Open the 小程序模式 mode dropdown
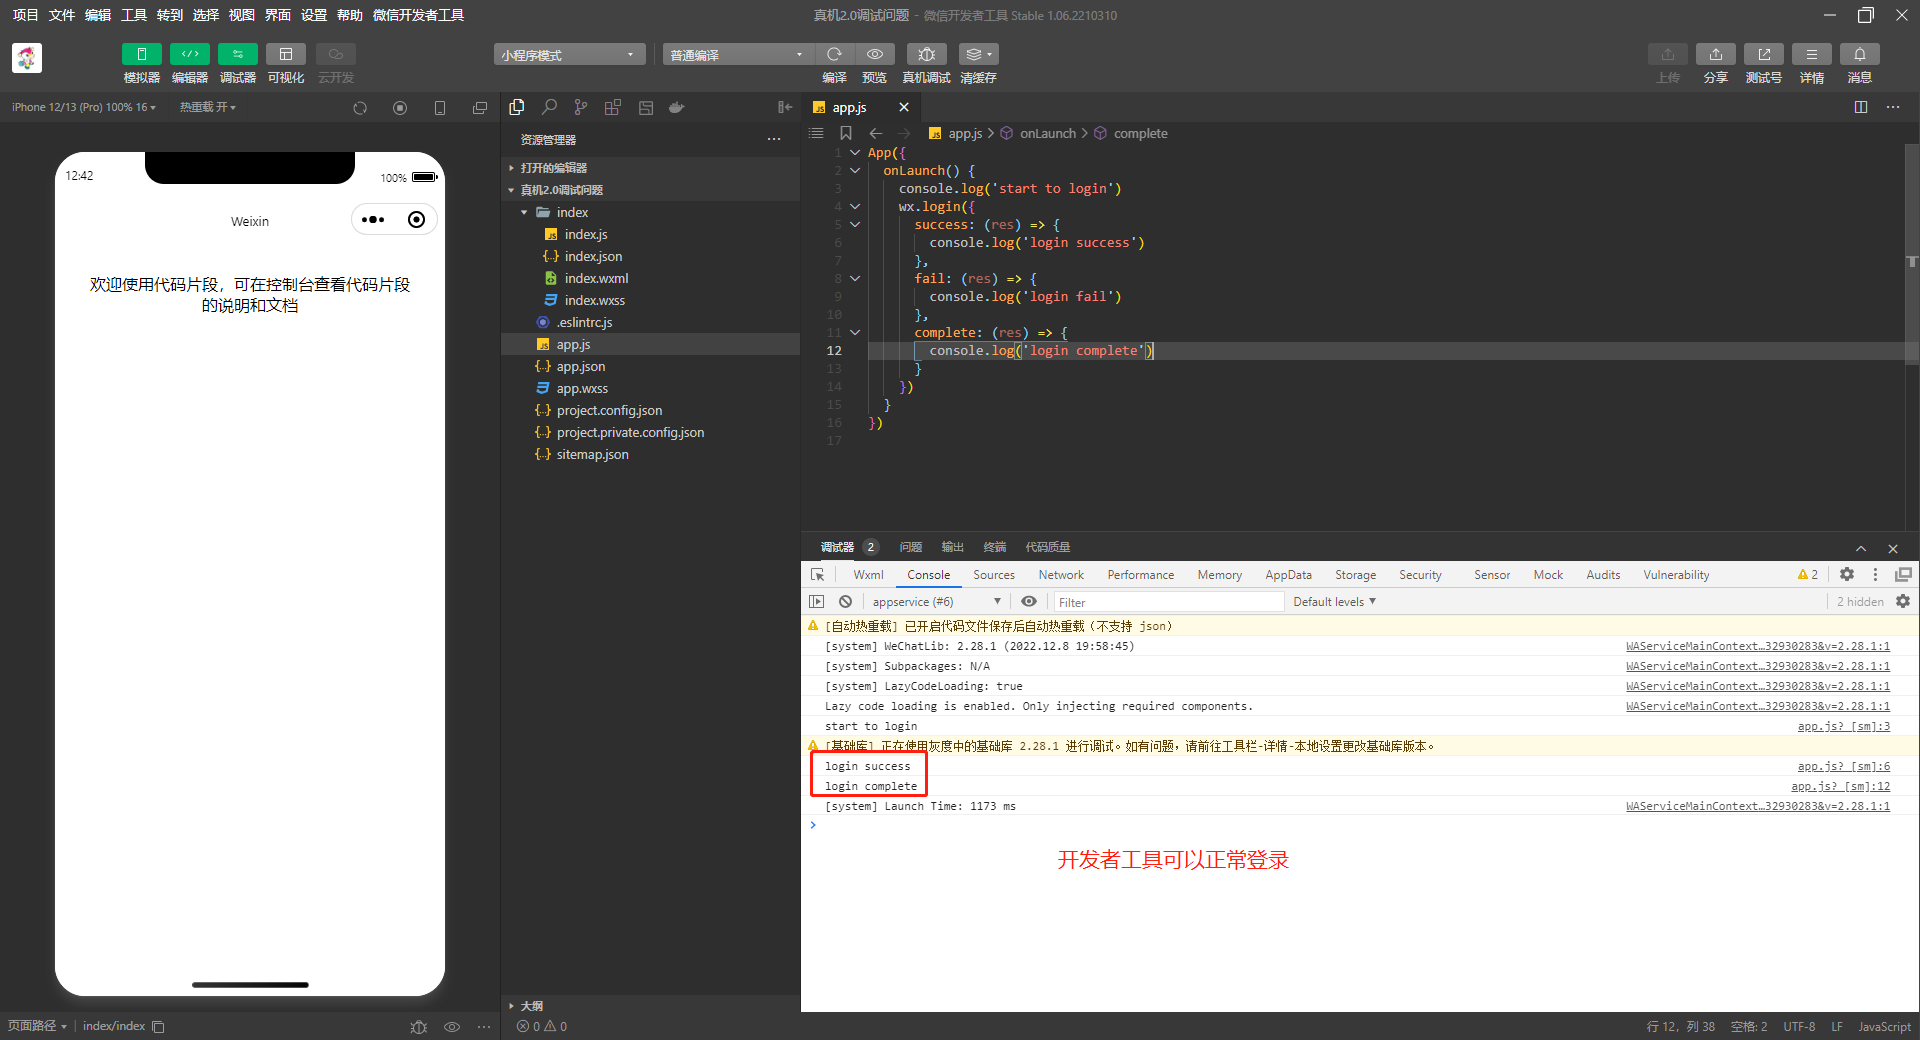The height and width of the screenshot is (1040, 1920). 569,54
